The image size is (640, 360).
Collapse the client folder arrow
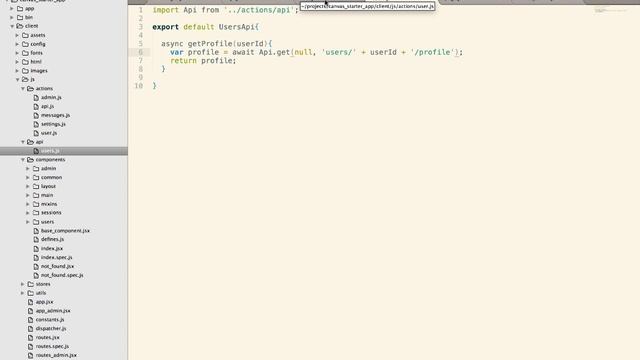(x=12, y=26)
